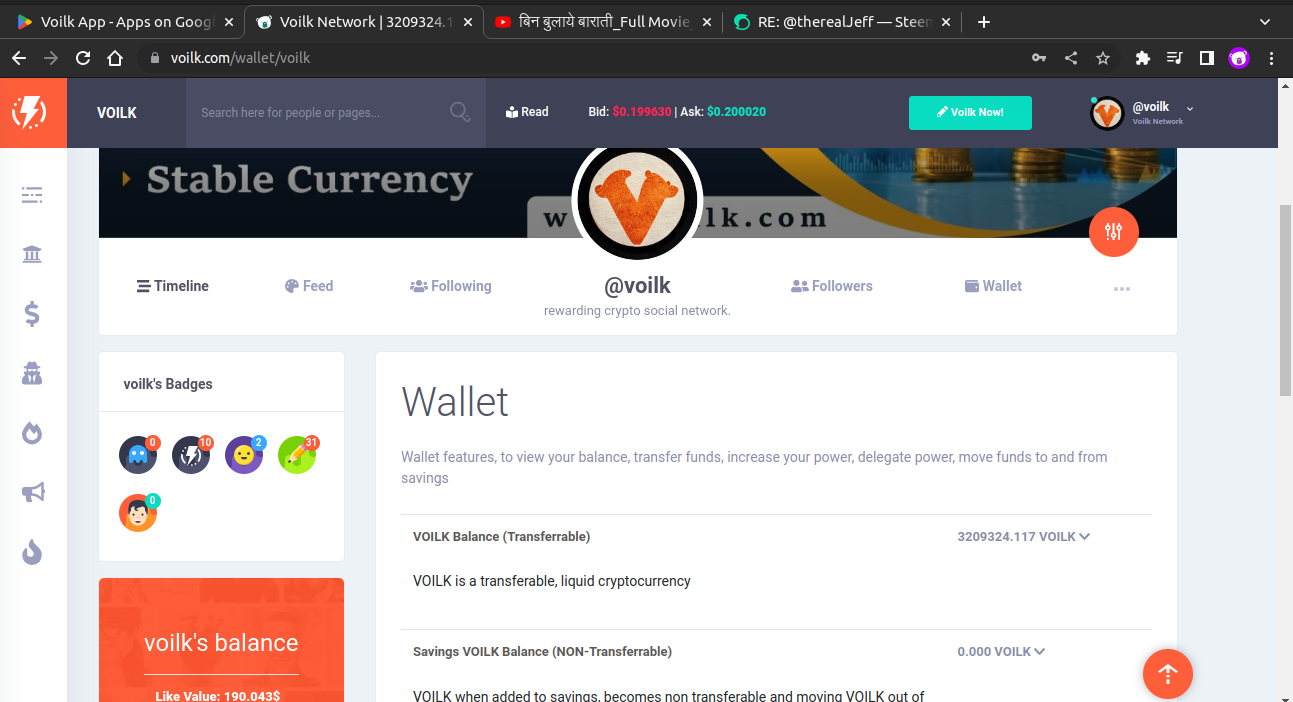Go to browser home page

tap(115, 58)
